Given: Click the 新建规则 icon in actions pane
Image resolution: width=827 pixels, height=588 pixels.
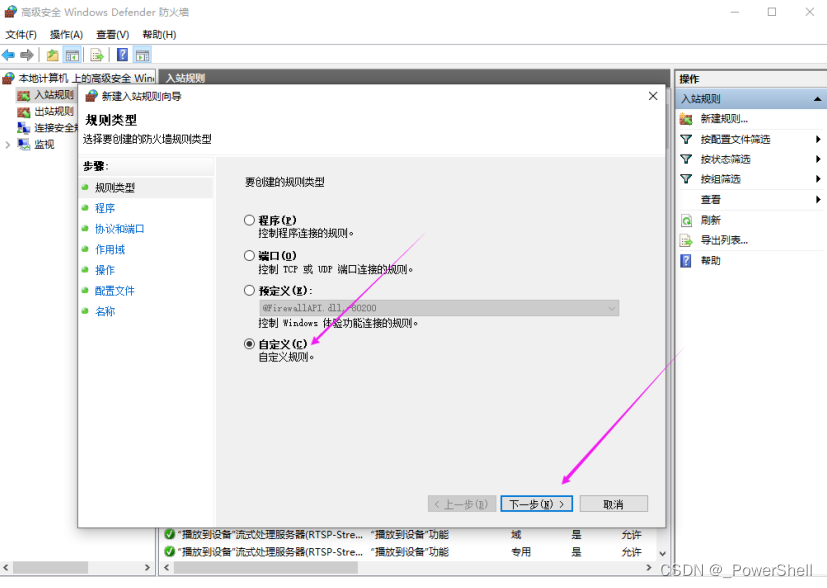Looking at the screenshot, I should click(x=686, y=119).
